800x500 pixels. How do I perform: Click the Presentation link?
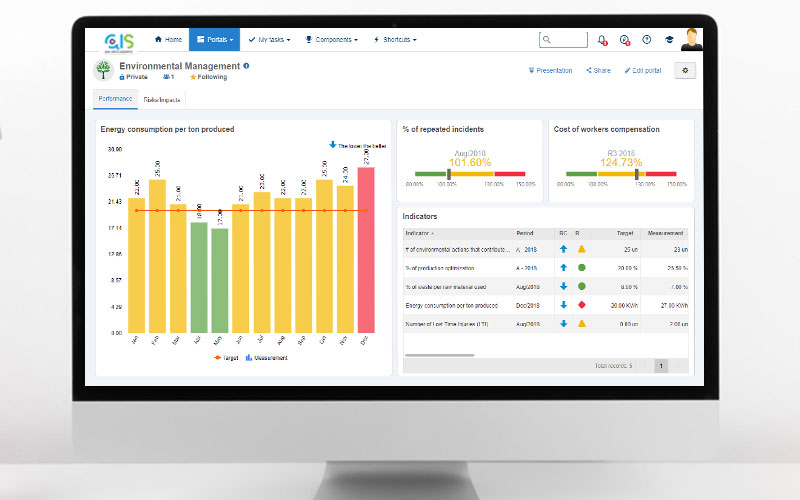click(551, 71)
